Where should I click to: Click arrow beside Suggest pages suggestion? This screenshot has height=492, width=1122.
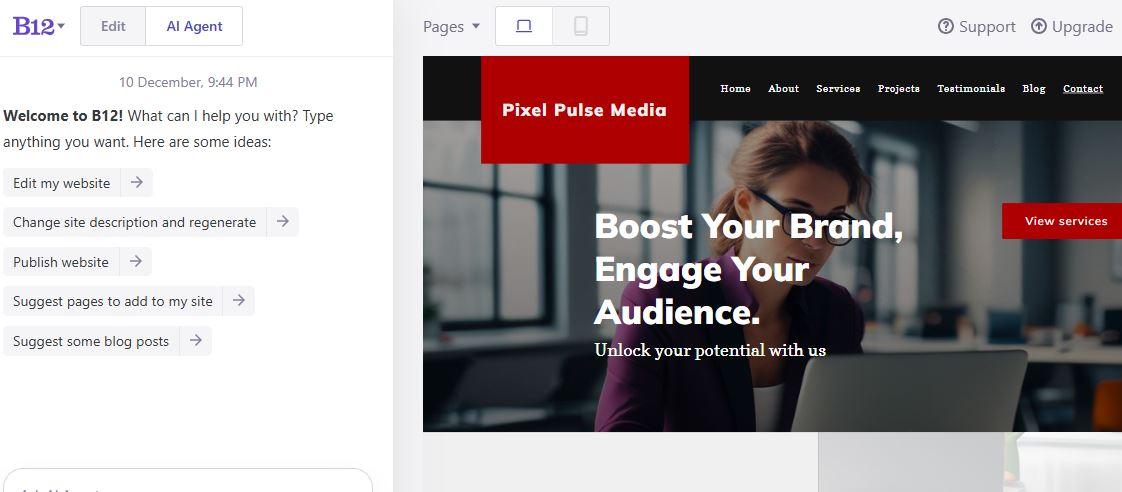[x=239, y=301]
